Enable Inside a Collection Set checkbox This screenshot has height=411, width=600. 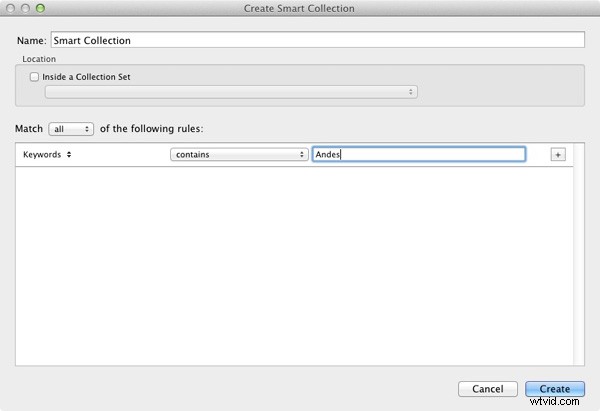coord(34,77)
